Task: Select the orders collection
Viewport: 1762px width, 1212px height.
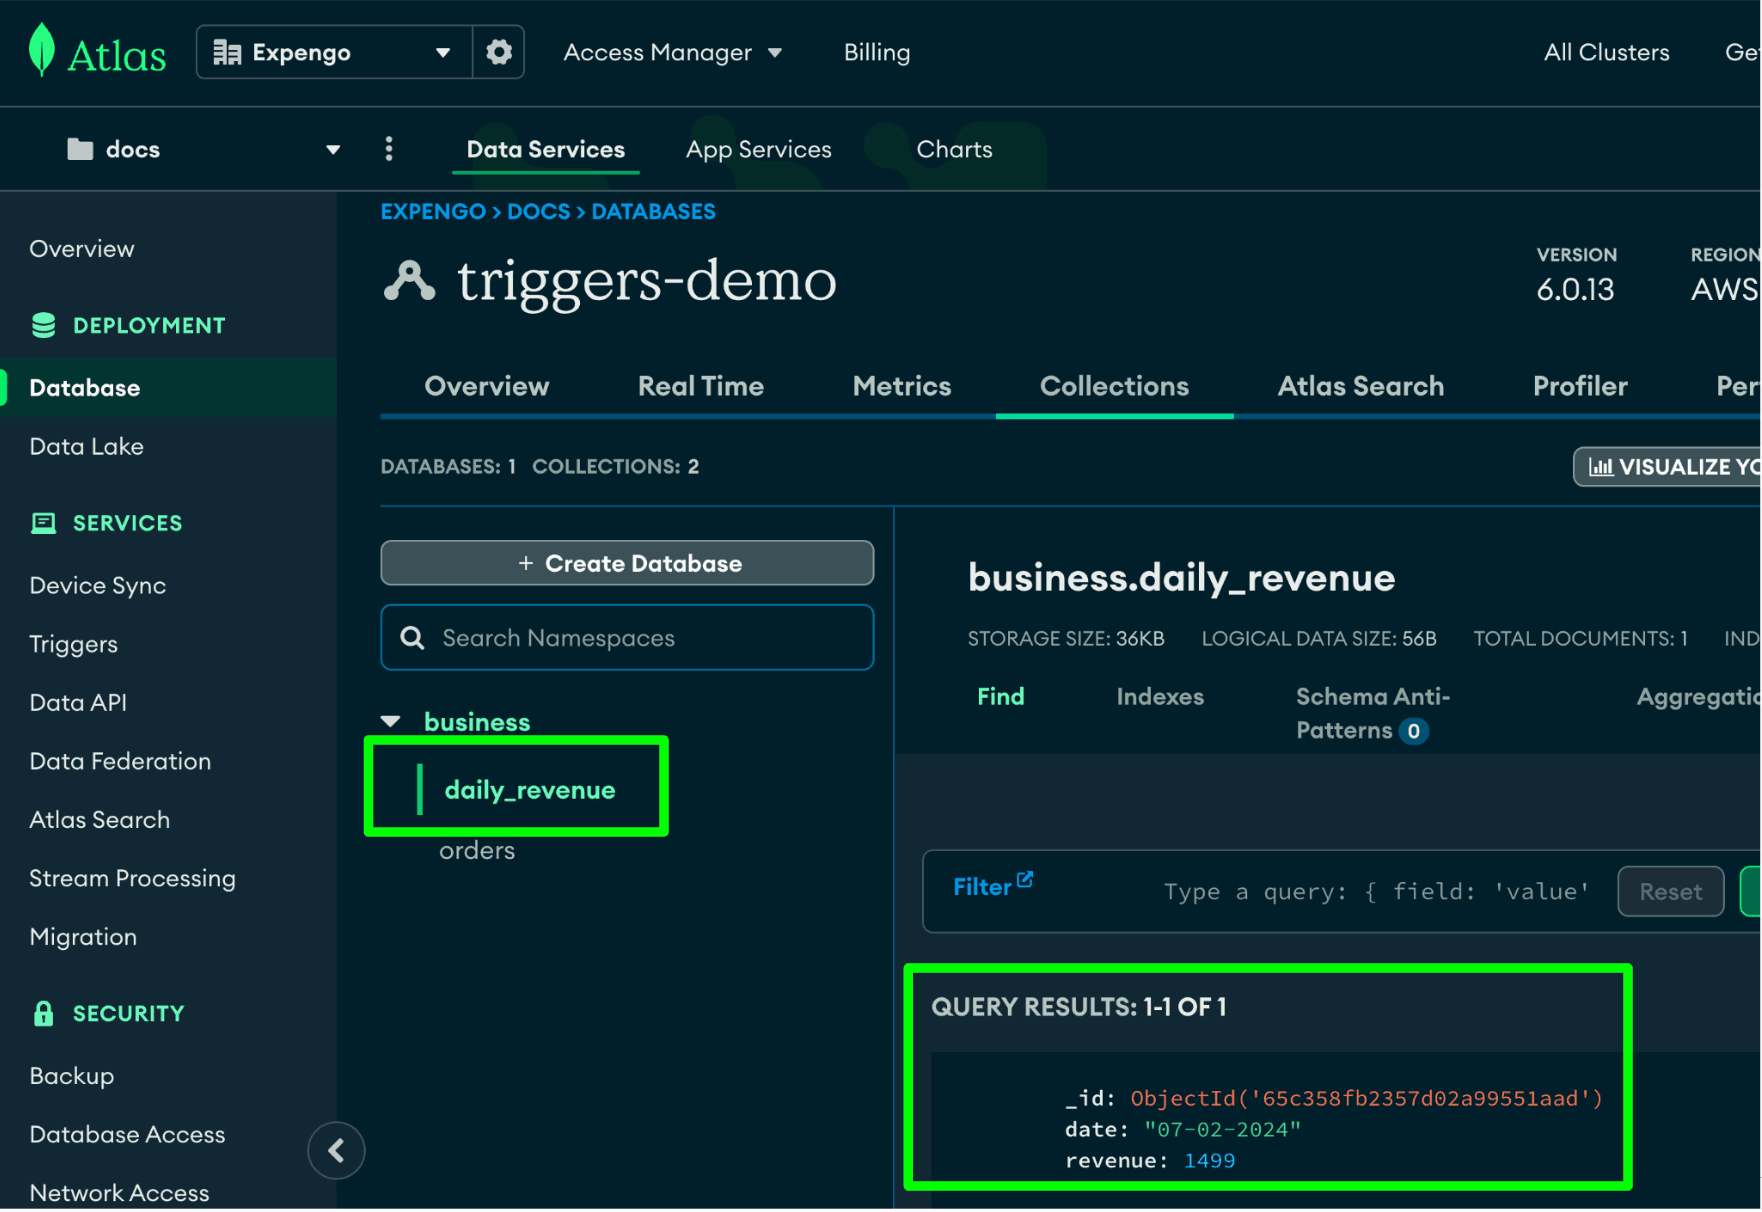Action: (477, 851)
